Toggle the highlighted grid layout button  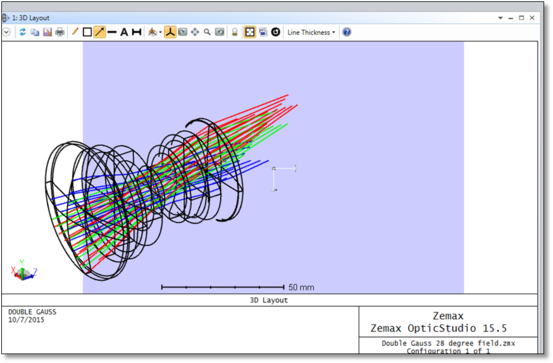pyautogui.click(x=250, y=32)
